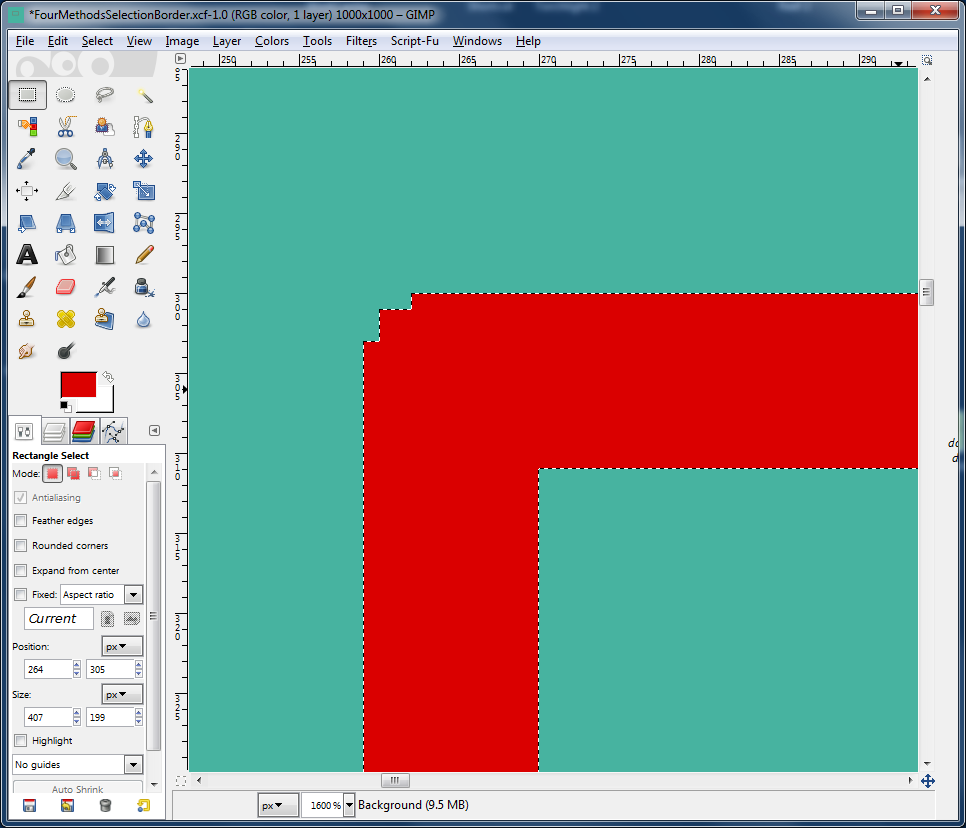Select the Paintbrush tool
966x828 pixels.
27,286
